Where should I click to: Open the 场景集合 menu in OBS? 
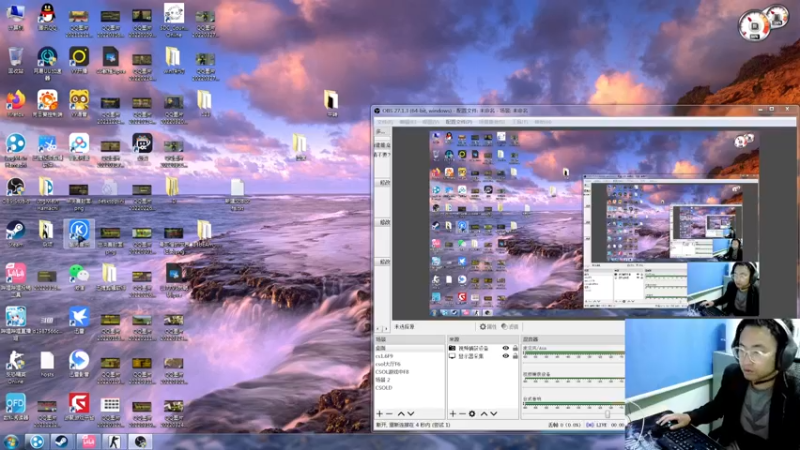point(492,122)
